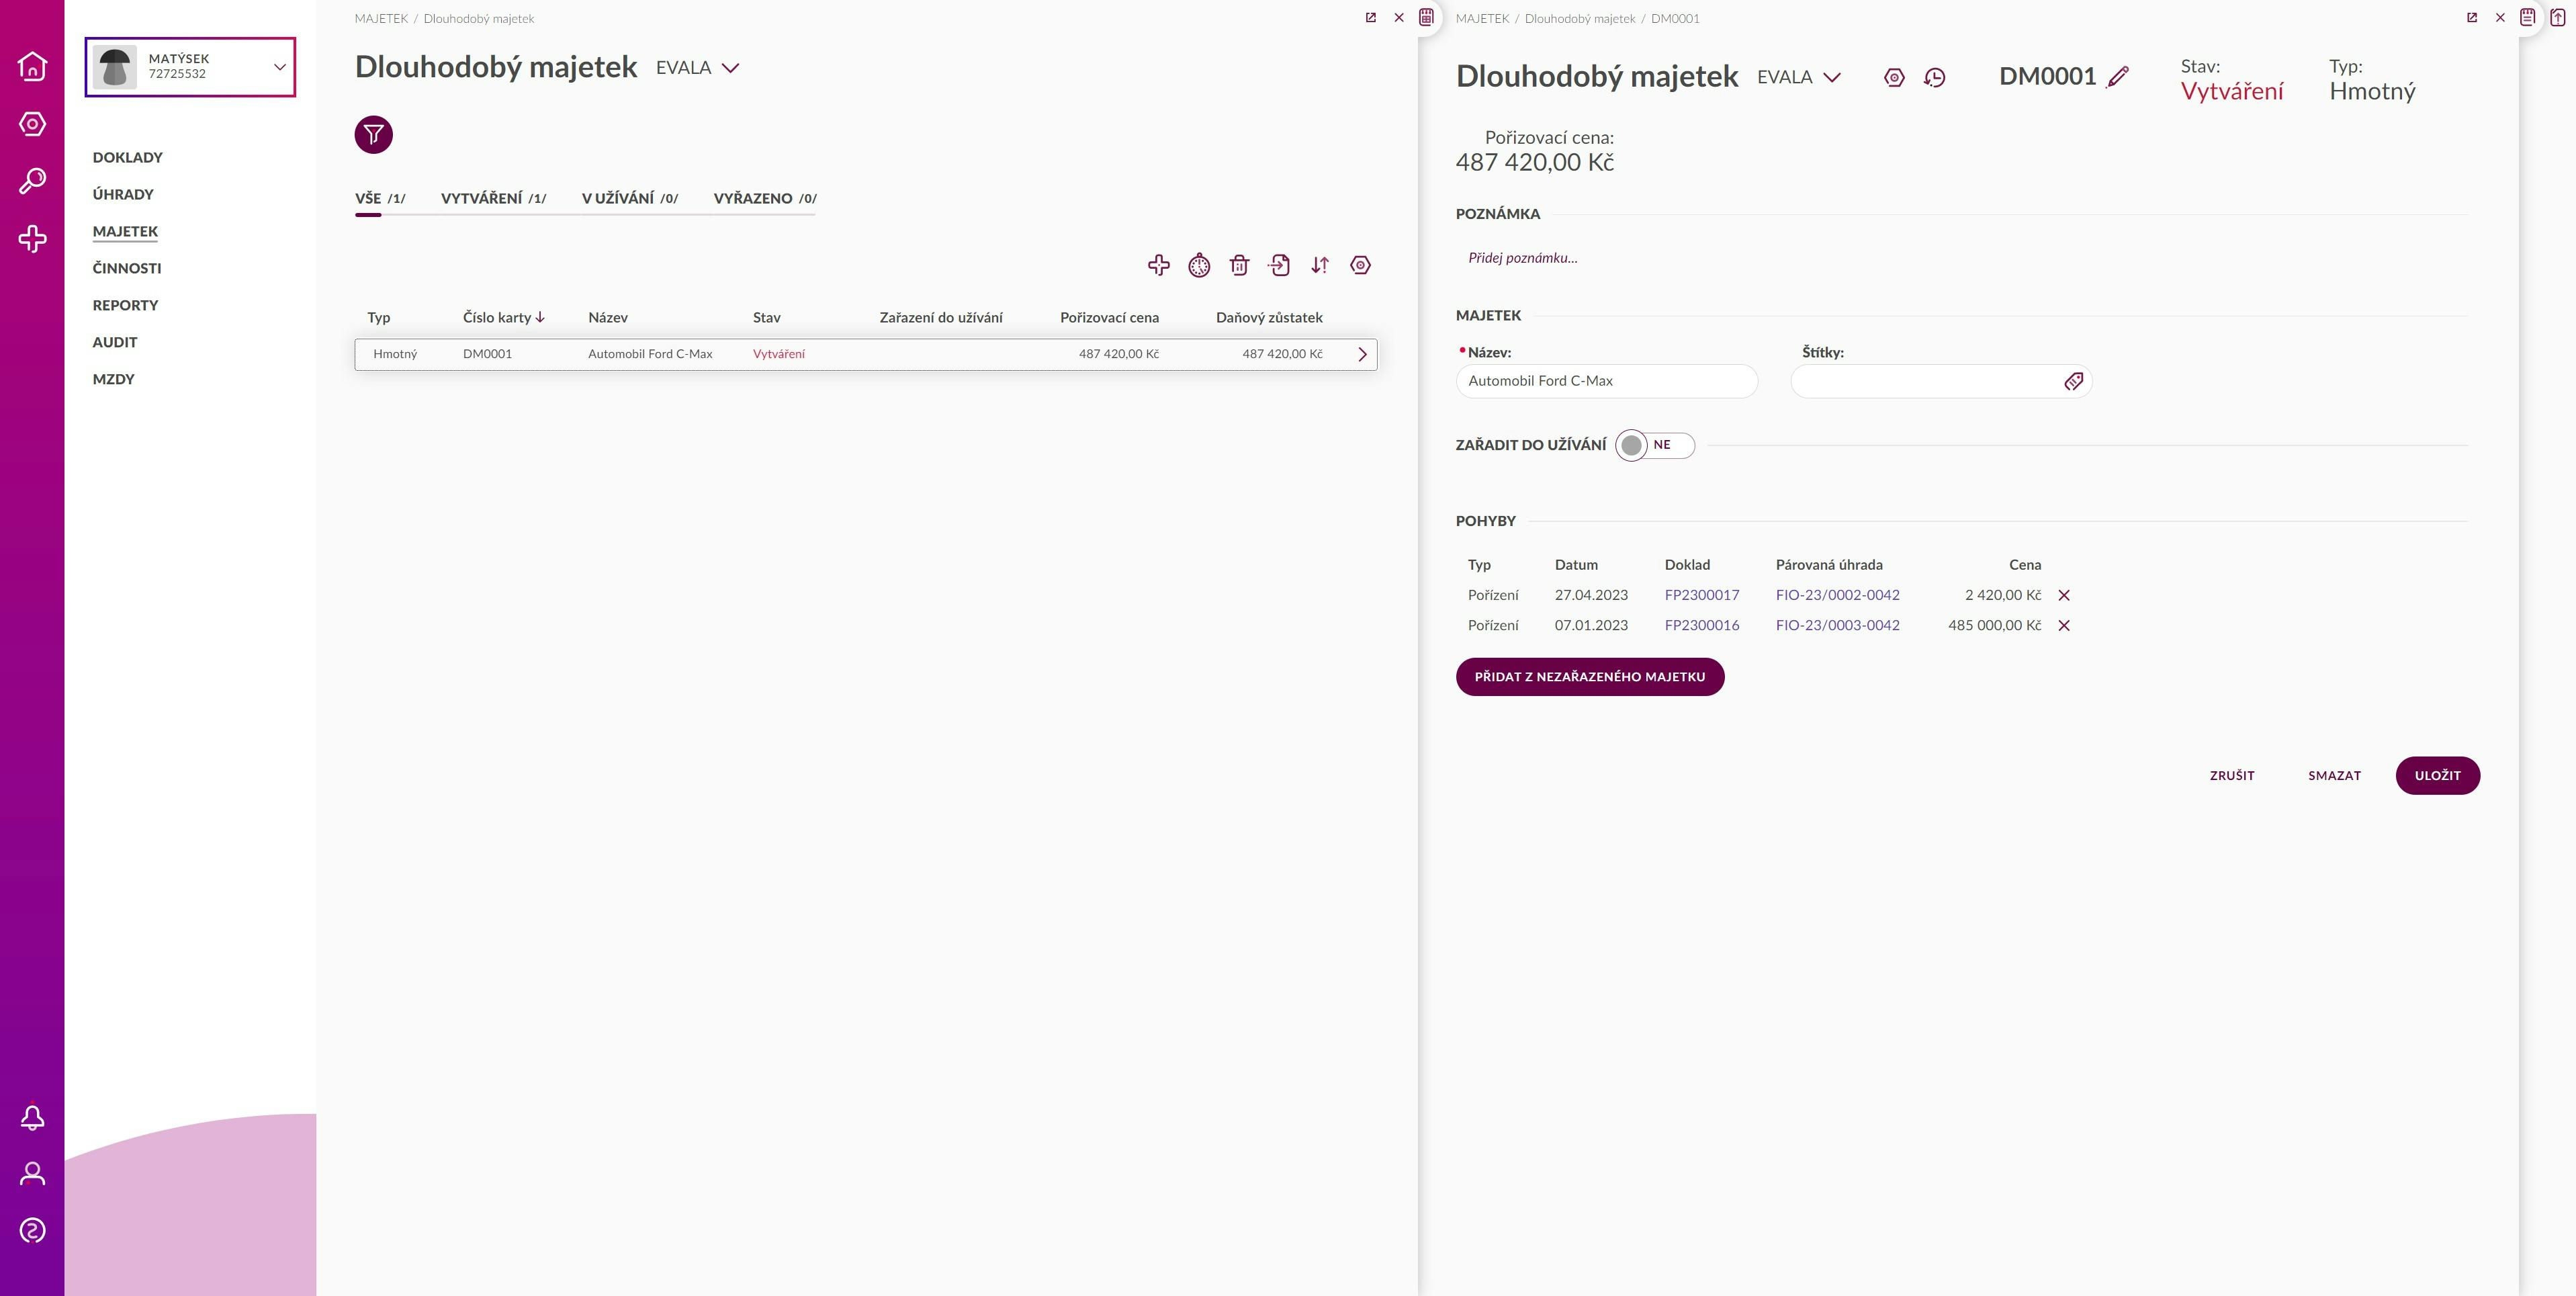Open the magnifier search icon in sidebar
The width and height of the screenshot is (2576, 1296).
pyautogui.click(x=32, y=181)
